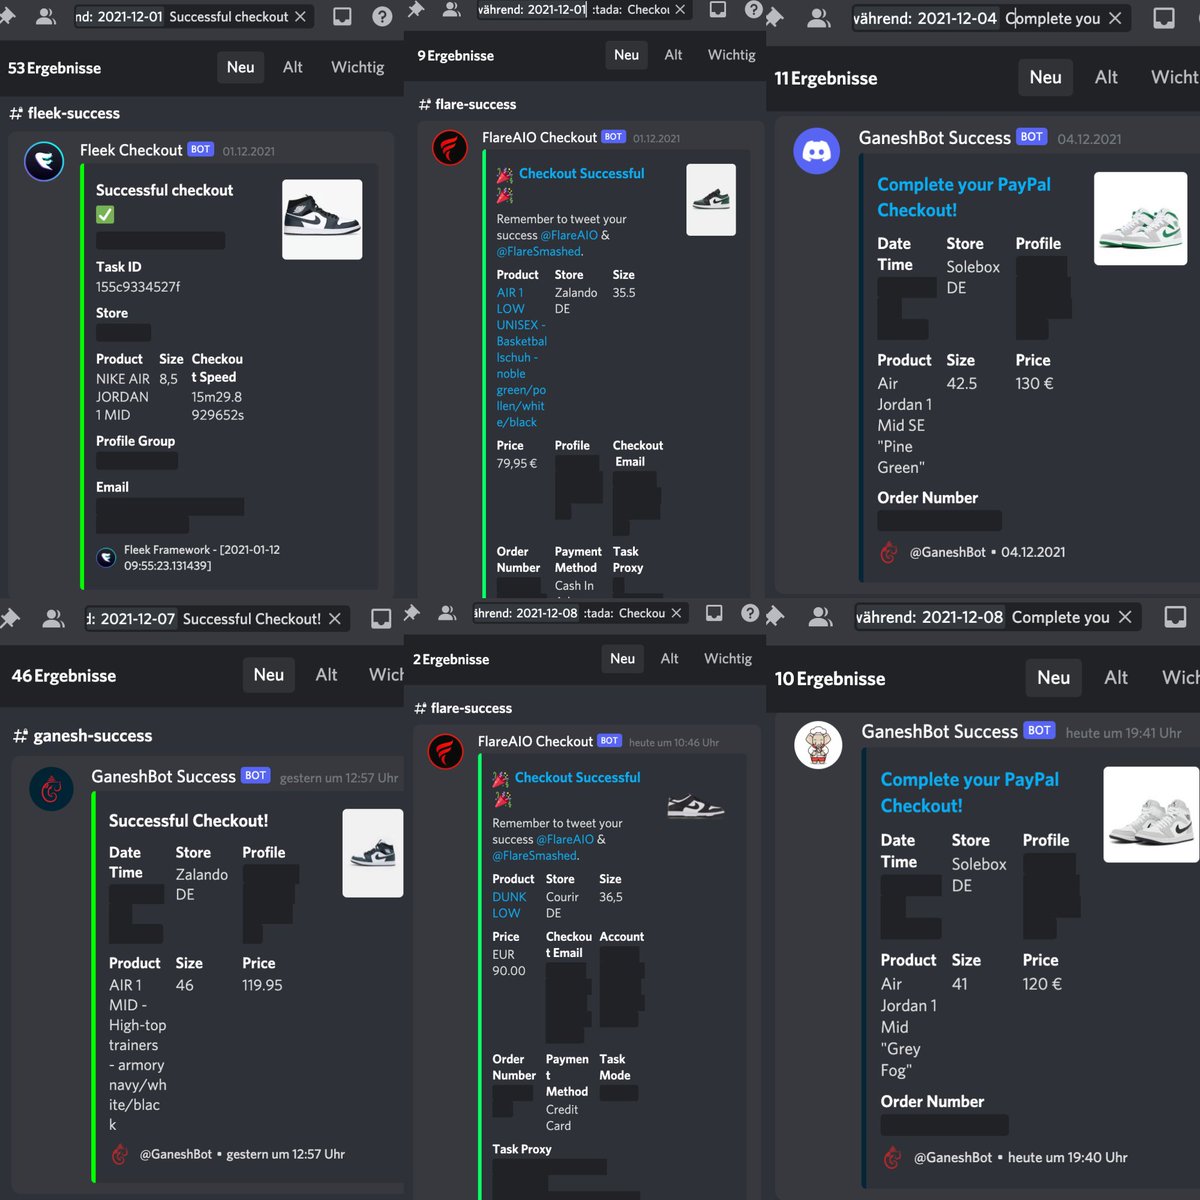Viewport: 1200px width, 1200px height.
Task: Open inbox icon above 9 Ergebnisse panel
Action: click(718, 9)
